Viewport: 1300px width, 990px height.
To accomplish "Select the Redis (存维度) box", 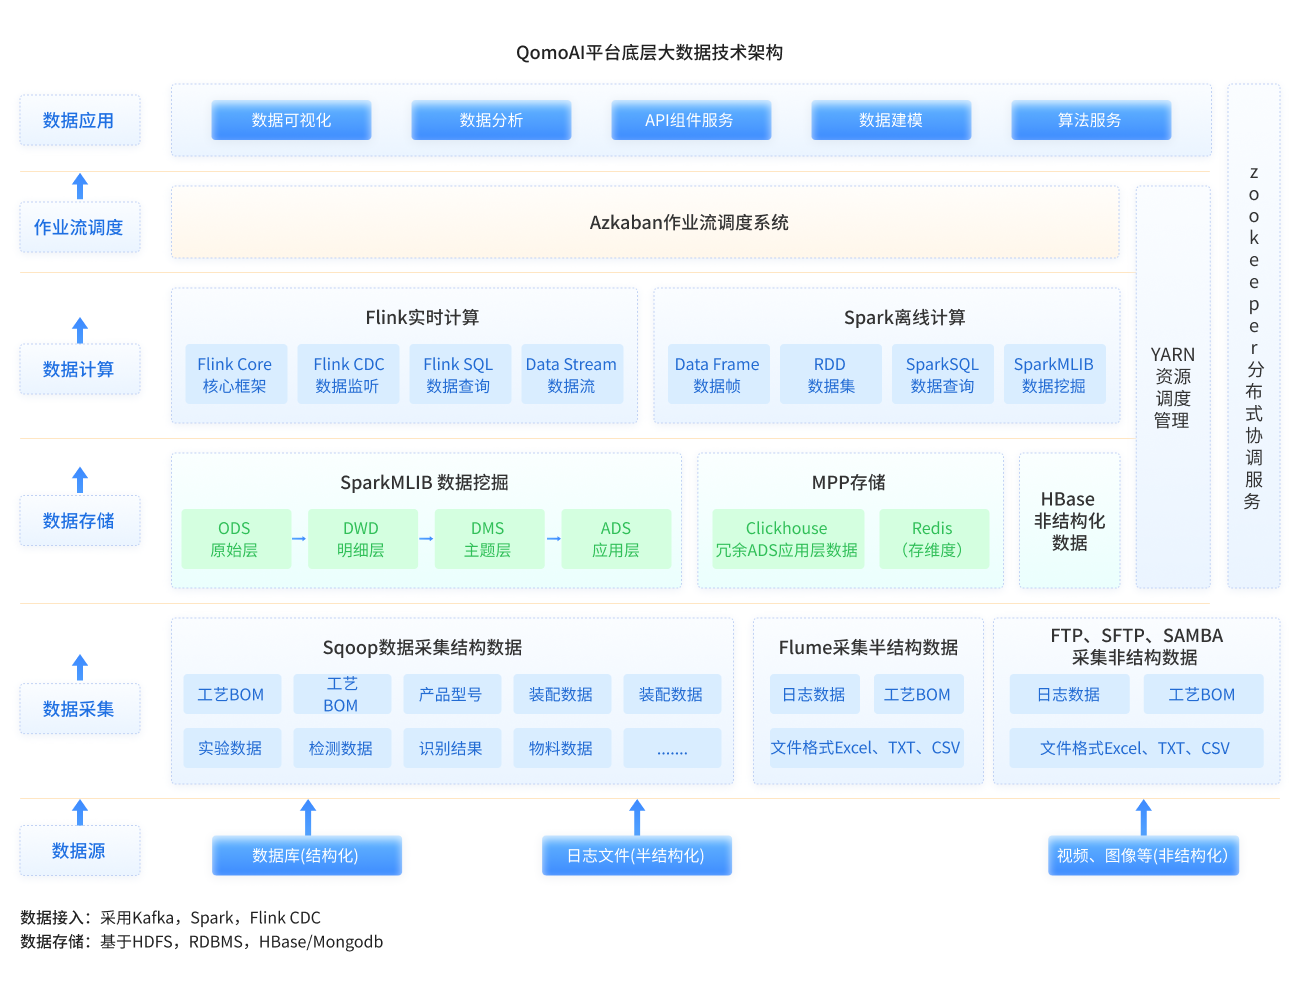I will (x=933, y=539).
